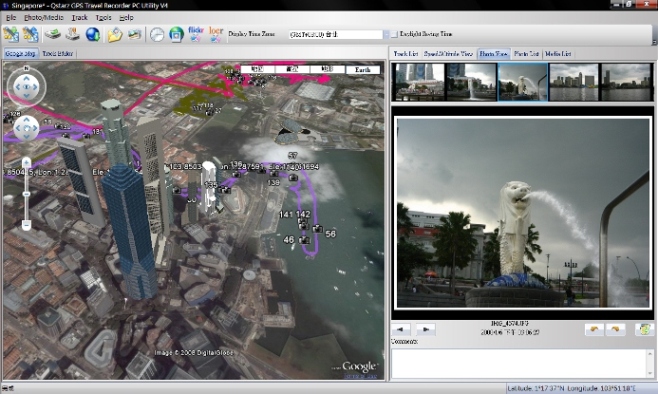The height and width of the screenshot is (394, 658).
Task: Switch to the Track List tab
Action: (406, 54)
